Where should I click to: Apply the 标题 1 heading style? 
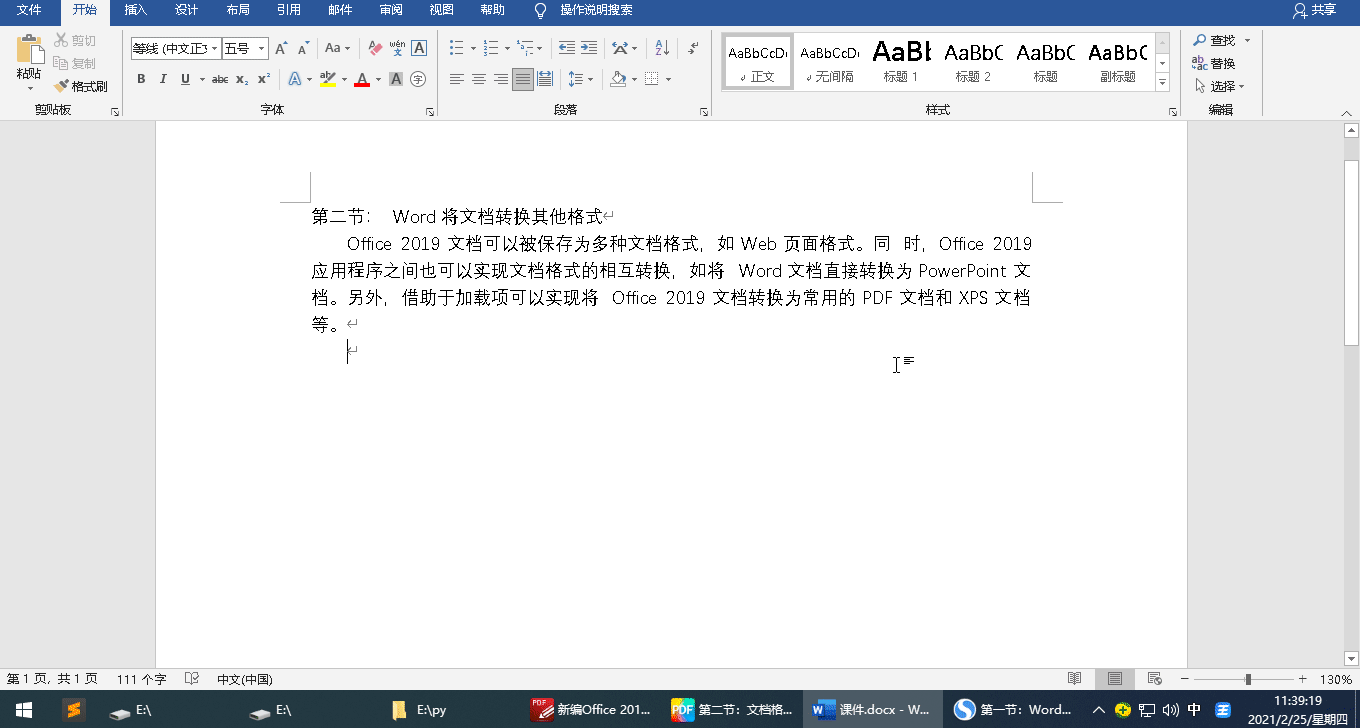click(x=901, y=61)
